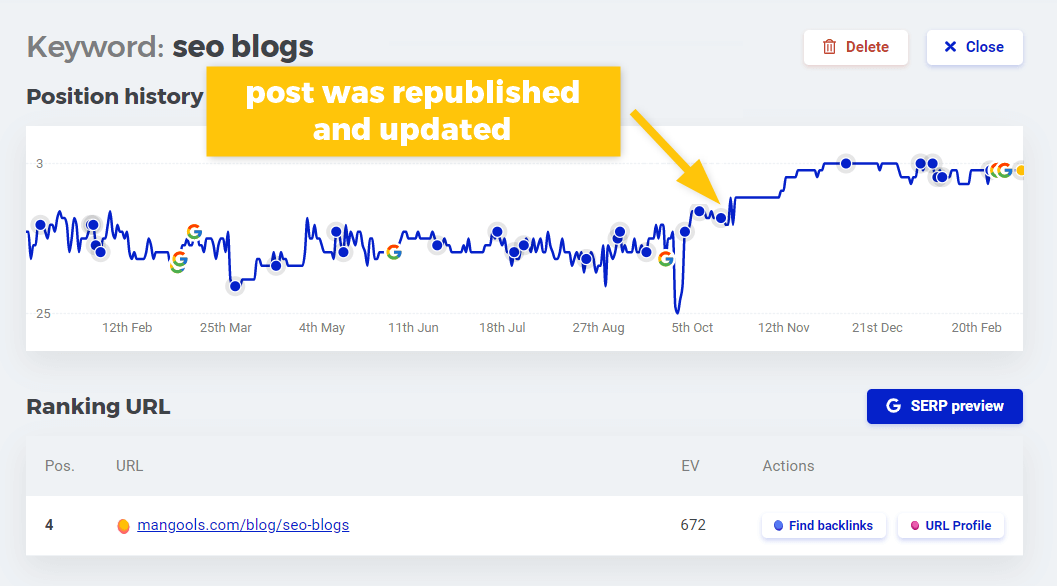The height and width of the screenshot is (586, 1057).
Task: Select the data point the arrow points to
Action: pyautogui.click(x=721, y=218)
